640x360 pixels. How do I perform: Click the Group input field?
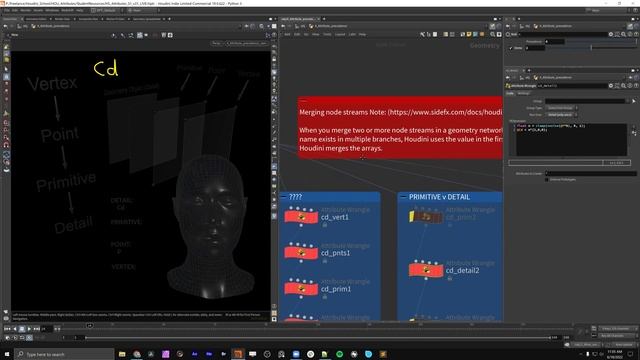tap(585, 101)
